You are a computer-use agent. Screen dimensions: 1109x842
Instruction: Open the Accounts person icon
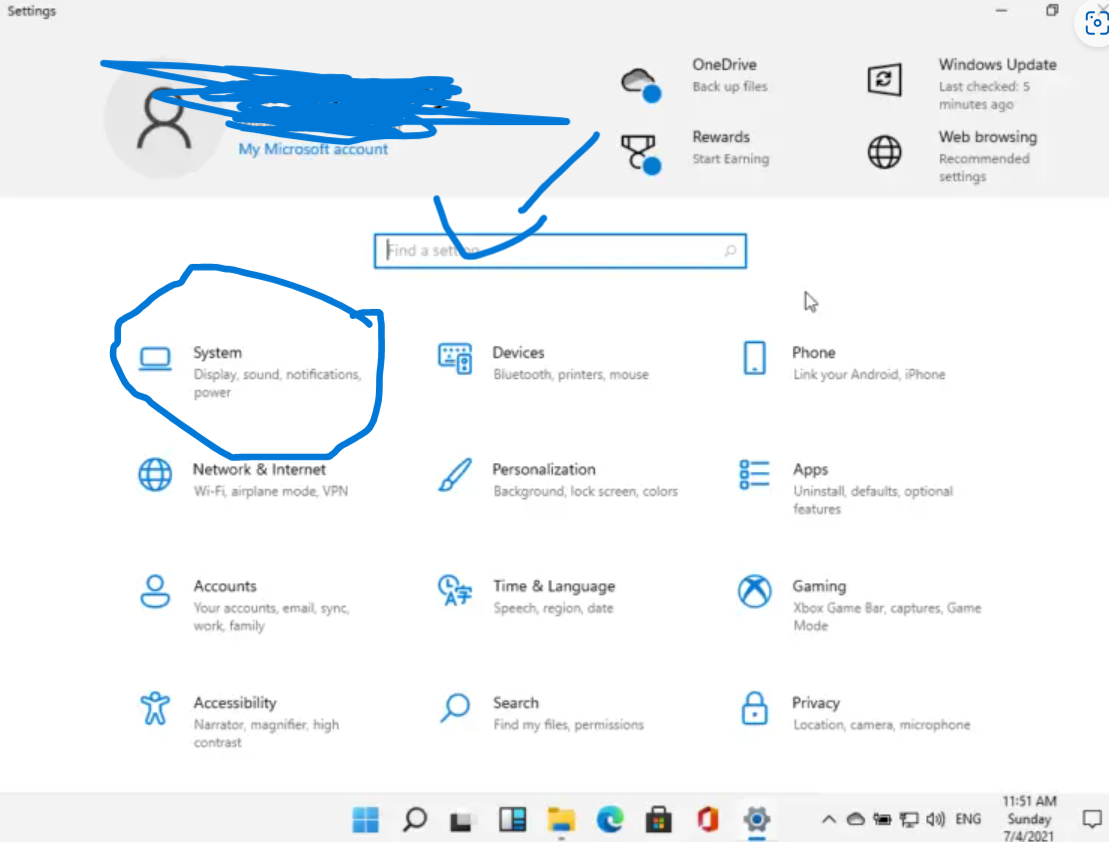point(155,592)
